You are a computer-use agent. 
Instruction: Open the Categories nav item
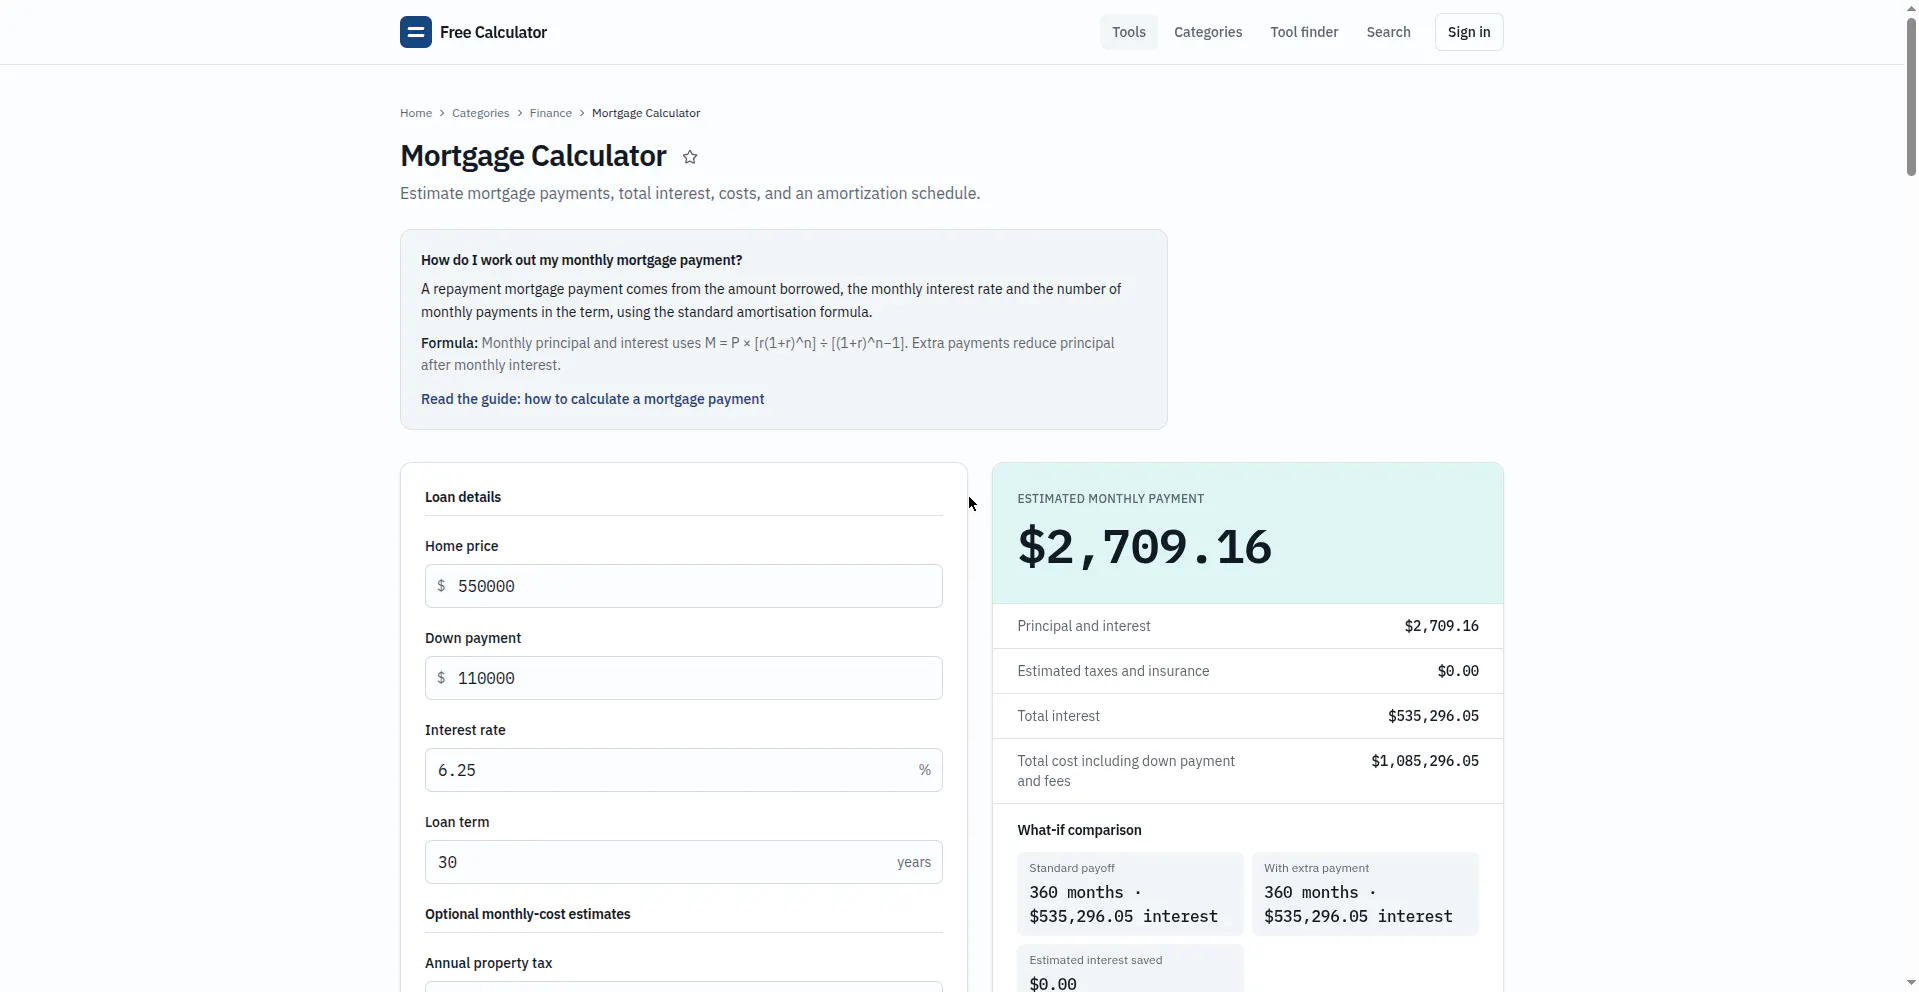point(1208,32)
